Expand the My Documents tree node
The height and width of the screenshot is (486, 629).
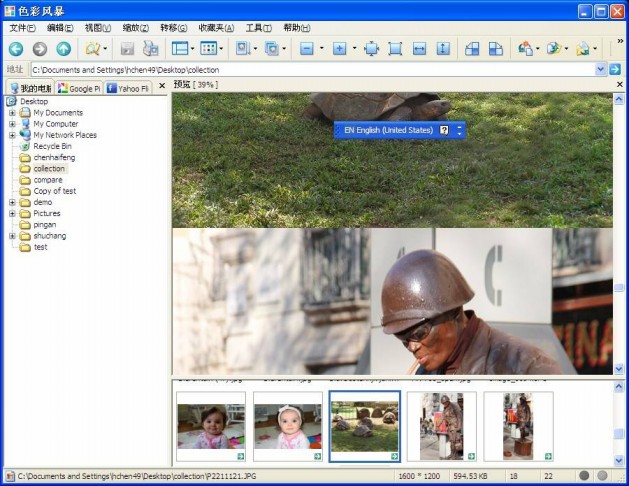12,113
